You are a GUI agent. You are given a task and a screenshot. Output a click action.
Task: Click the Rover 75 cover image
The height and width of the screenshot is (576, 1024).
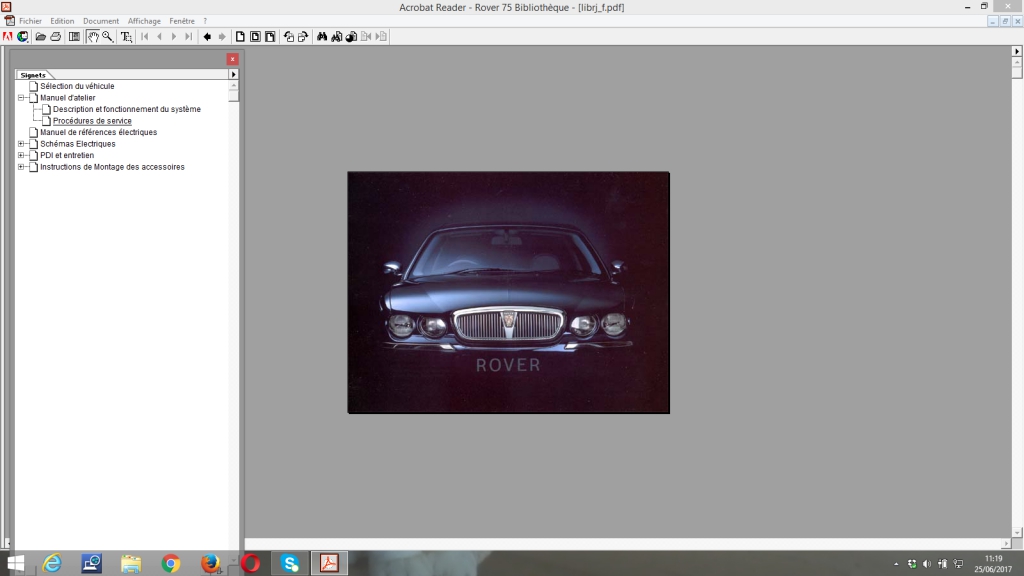(509, 293)
